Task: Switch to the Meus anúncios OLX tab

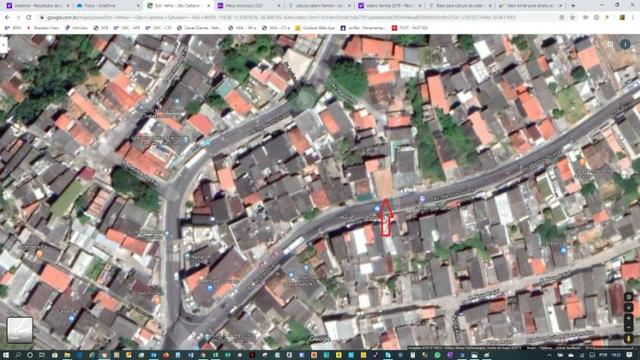Action: 249,6
